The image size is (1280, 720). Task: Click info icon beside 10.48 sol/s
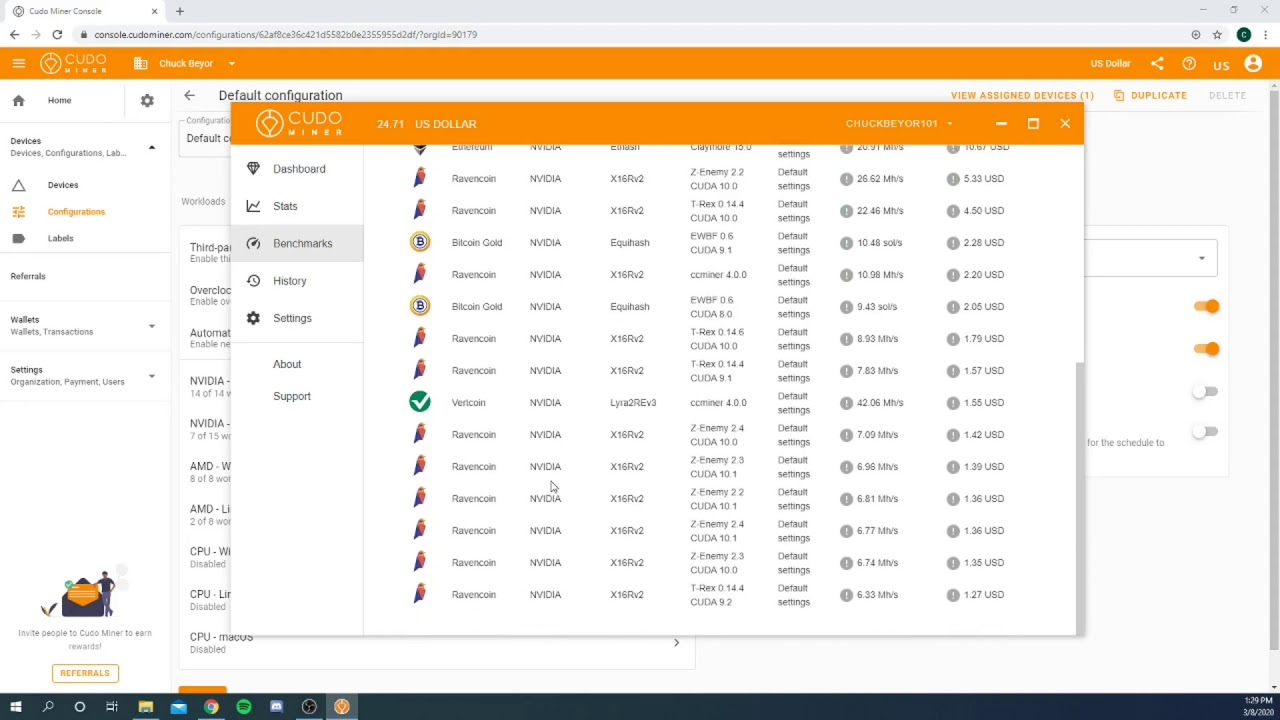point(846,243)
